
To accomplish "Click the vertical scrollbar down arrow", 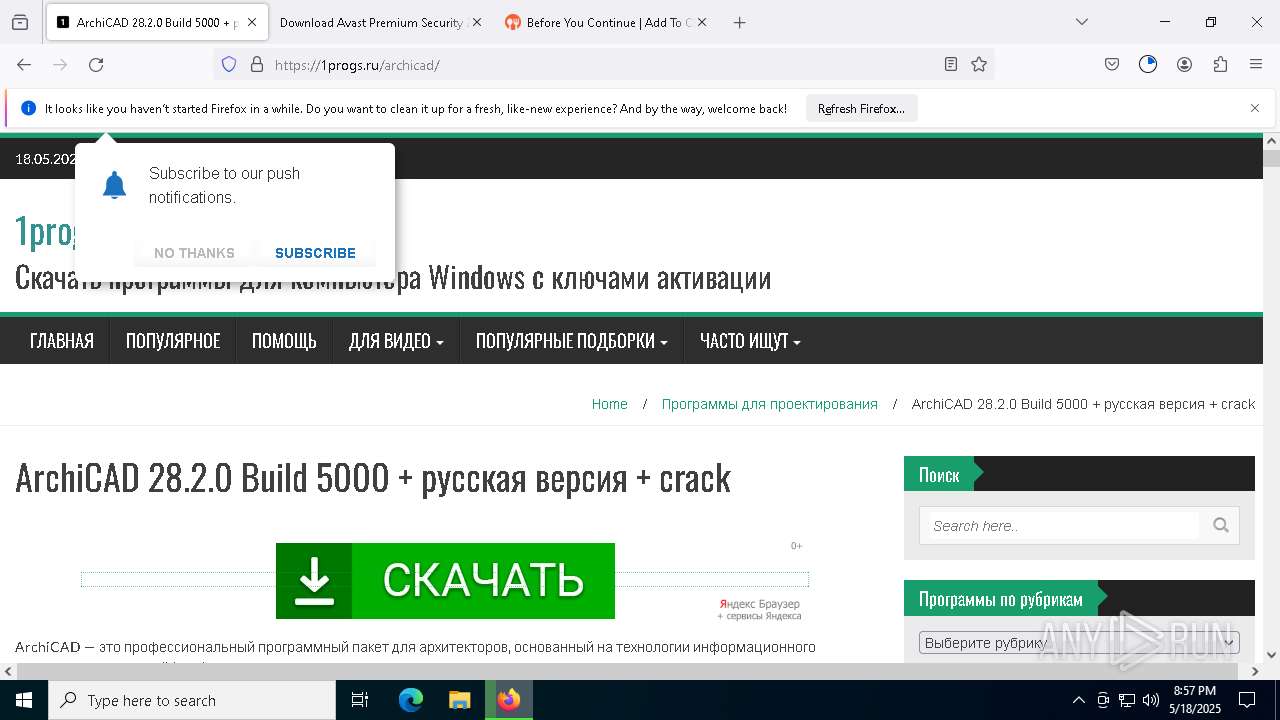I will pos(1271,655).
